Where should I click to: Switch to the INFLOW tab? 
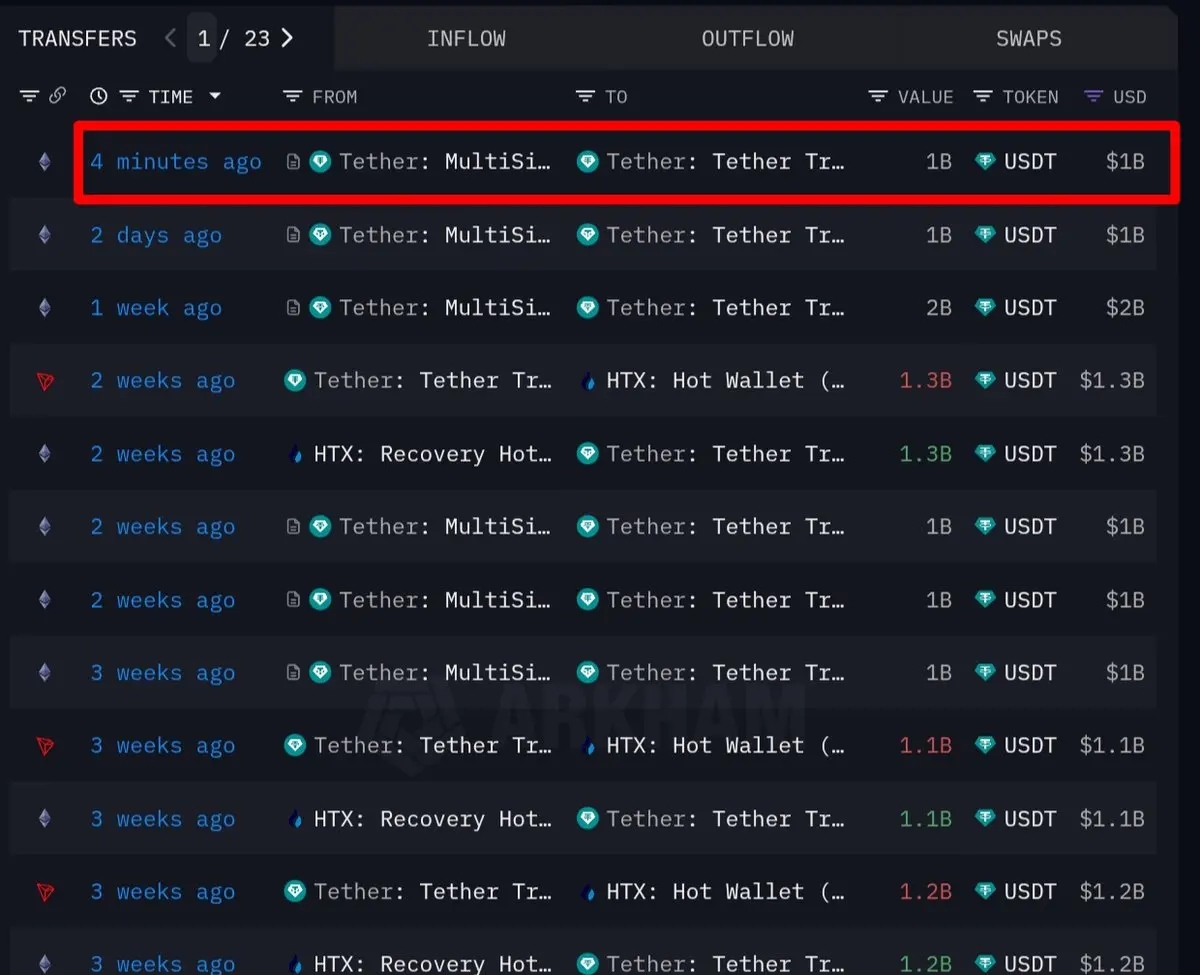[x=466, y=38]
